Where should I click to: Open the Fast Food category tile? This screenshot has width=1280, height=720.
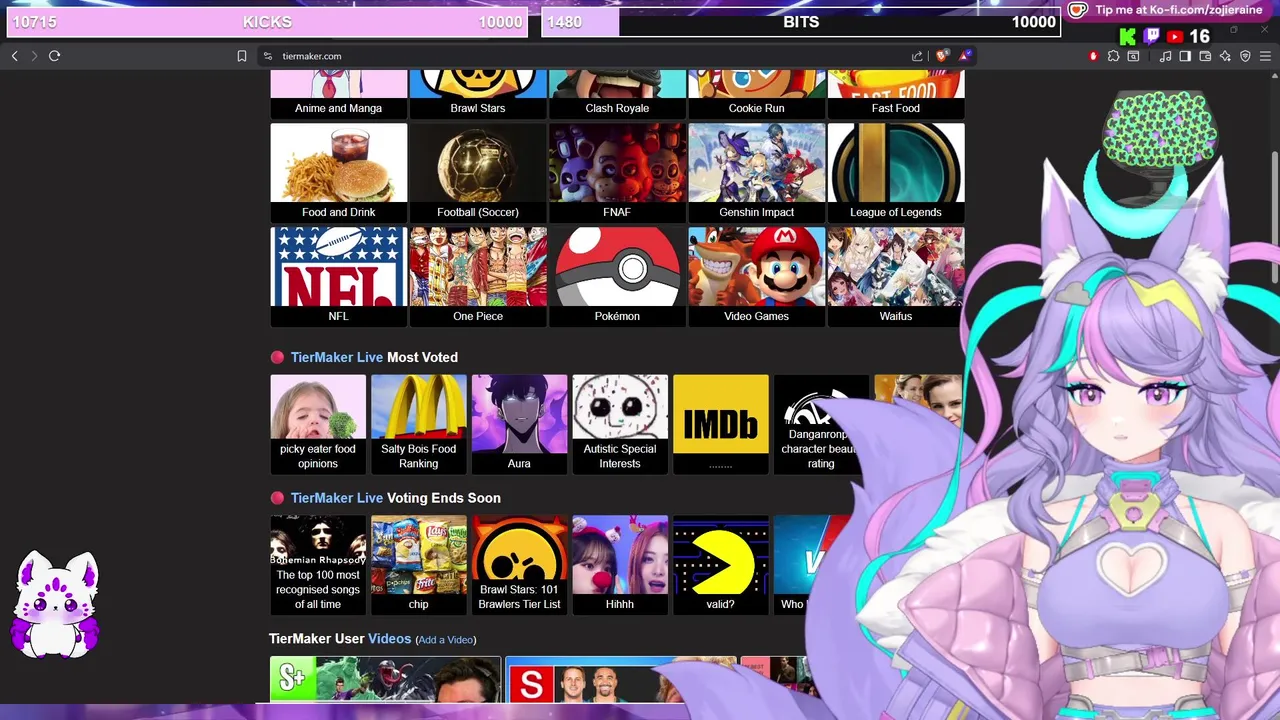[x=896, y=94]
